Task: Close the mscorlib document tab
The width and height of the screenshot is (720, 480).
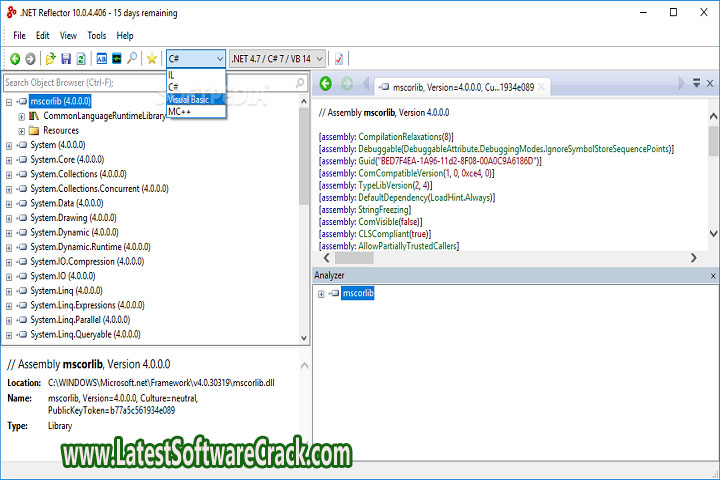Action: [x=541, y=87]
